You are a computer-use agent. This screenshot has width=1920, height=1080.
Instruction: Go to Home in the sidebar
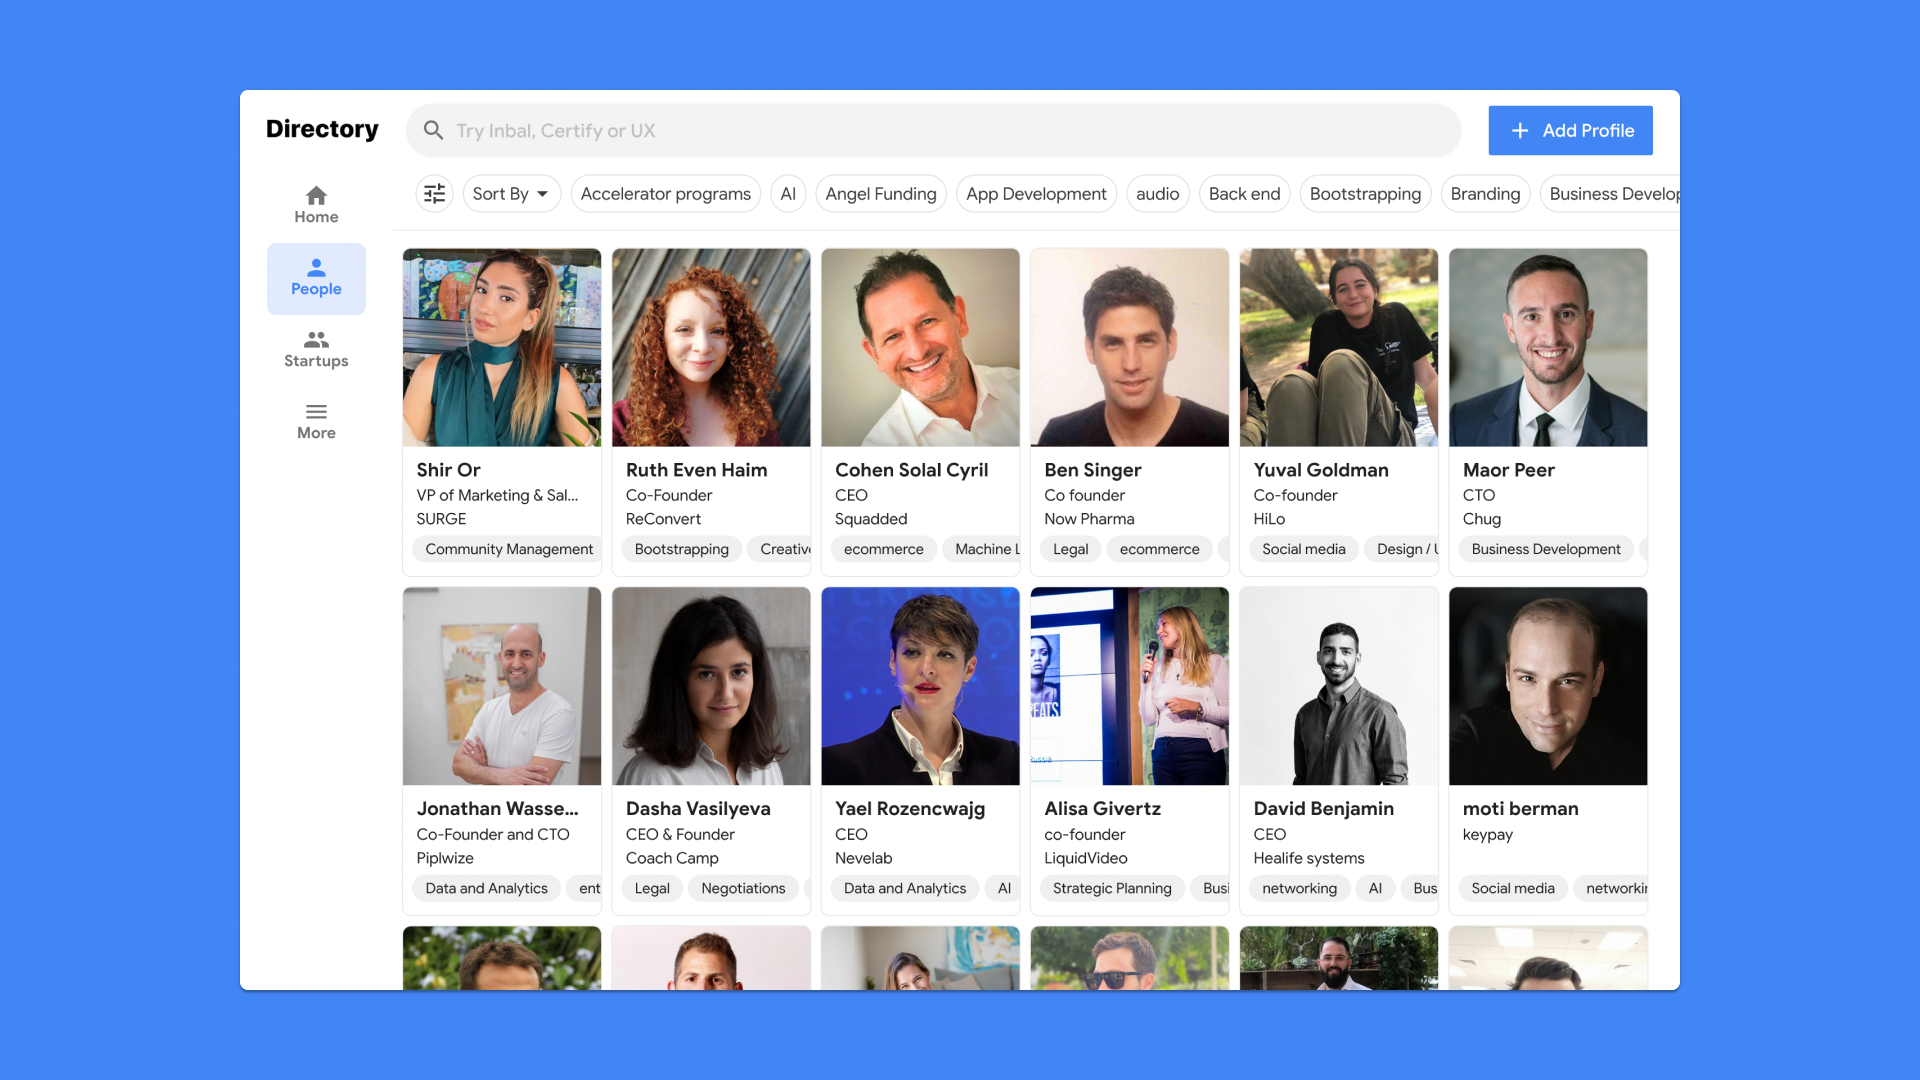click(x=316, y=206)
